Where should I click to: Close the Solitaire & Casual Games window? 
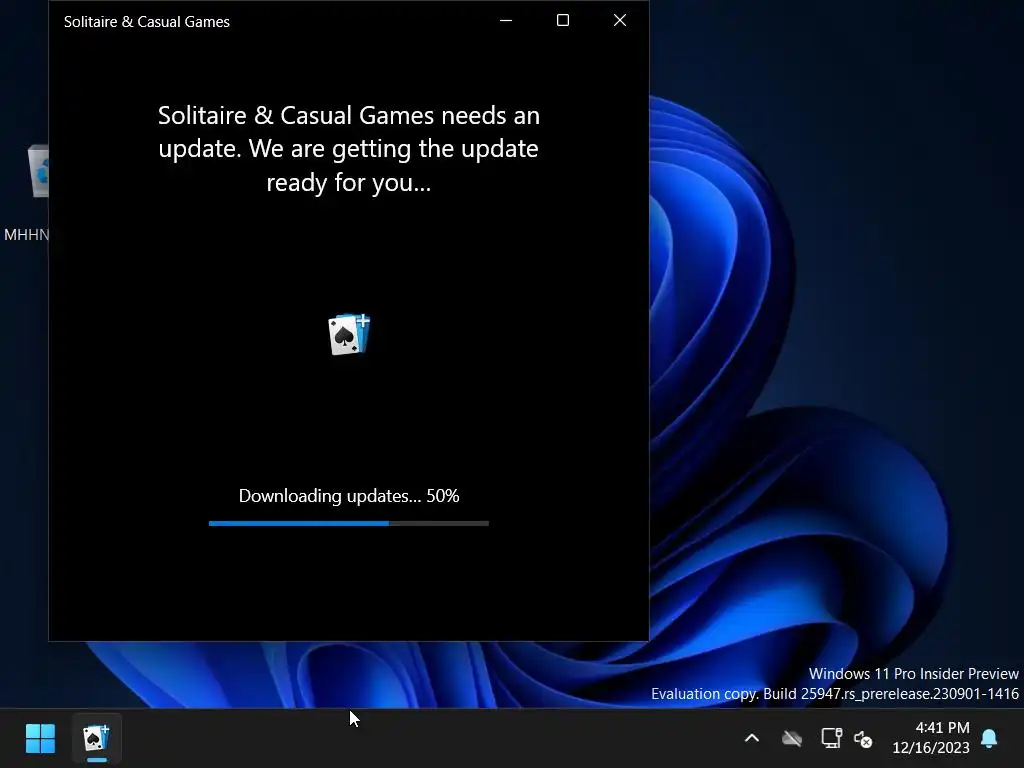[x=620, y=20]
